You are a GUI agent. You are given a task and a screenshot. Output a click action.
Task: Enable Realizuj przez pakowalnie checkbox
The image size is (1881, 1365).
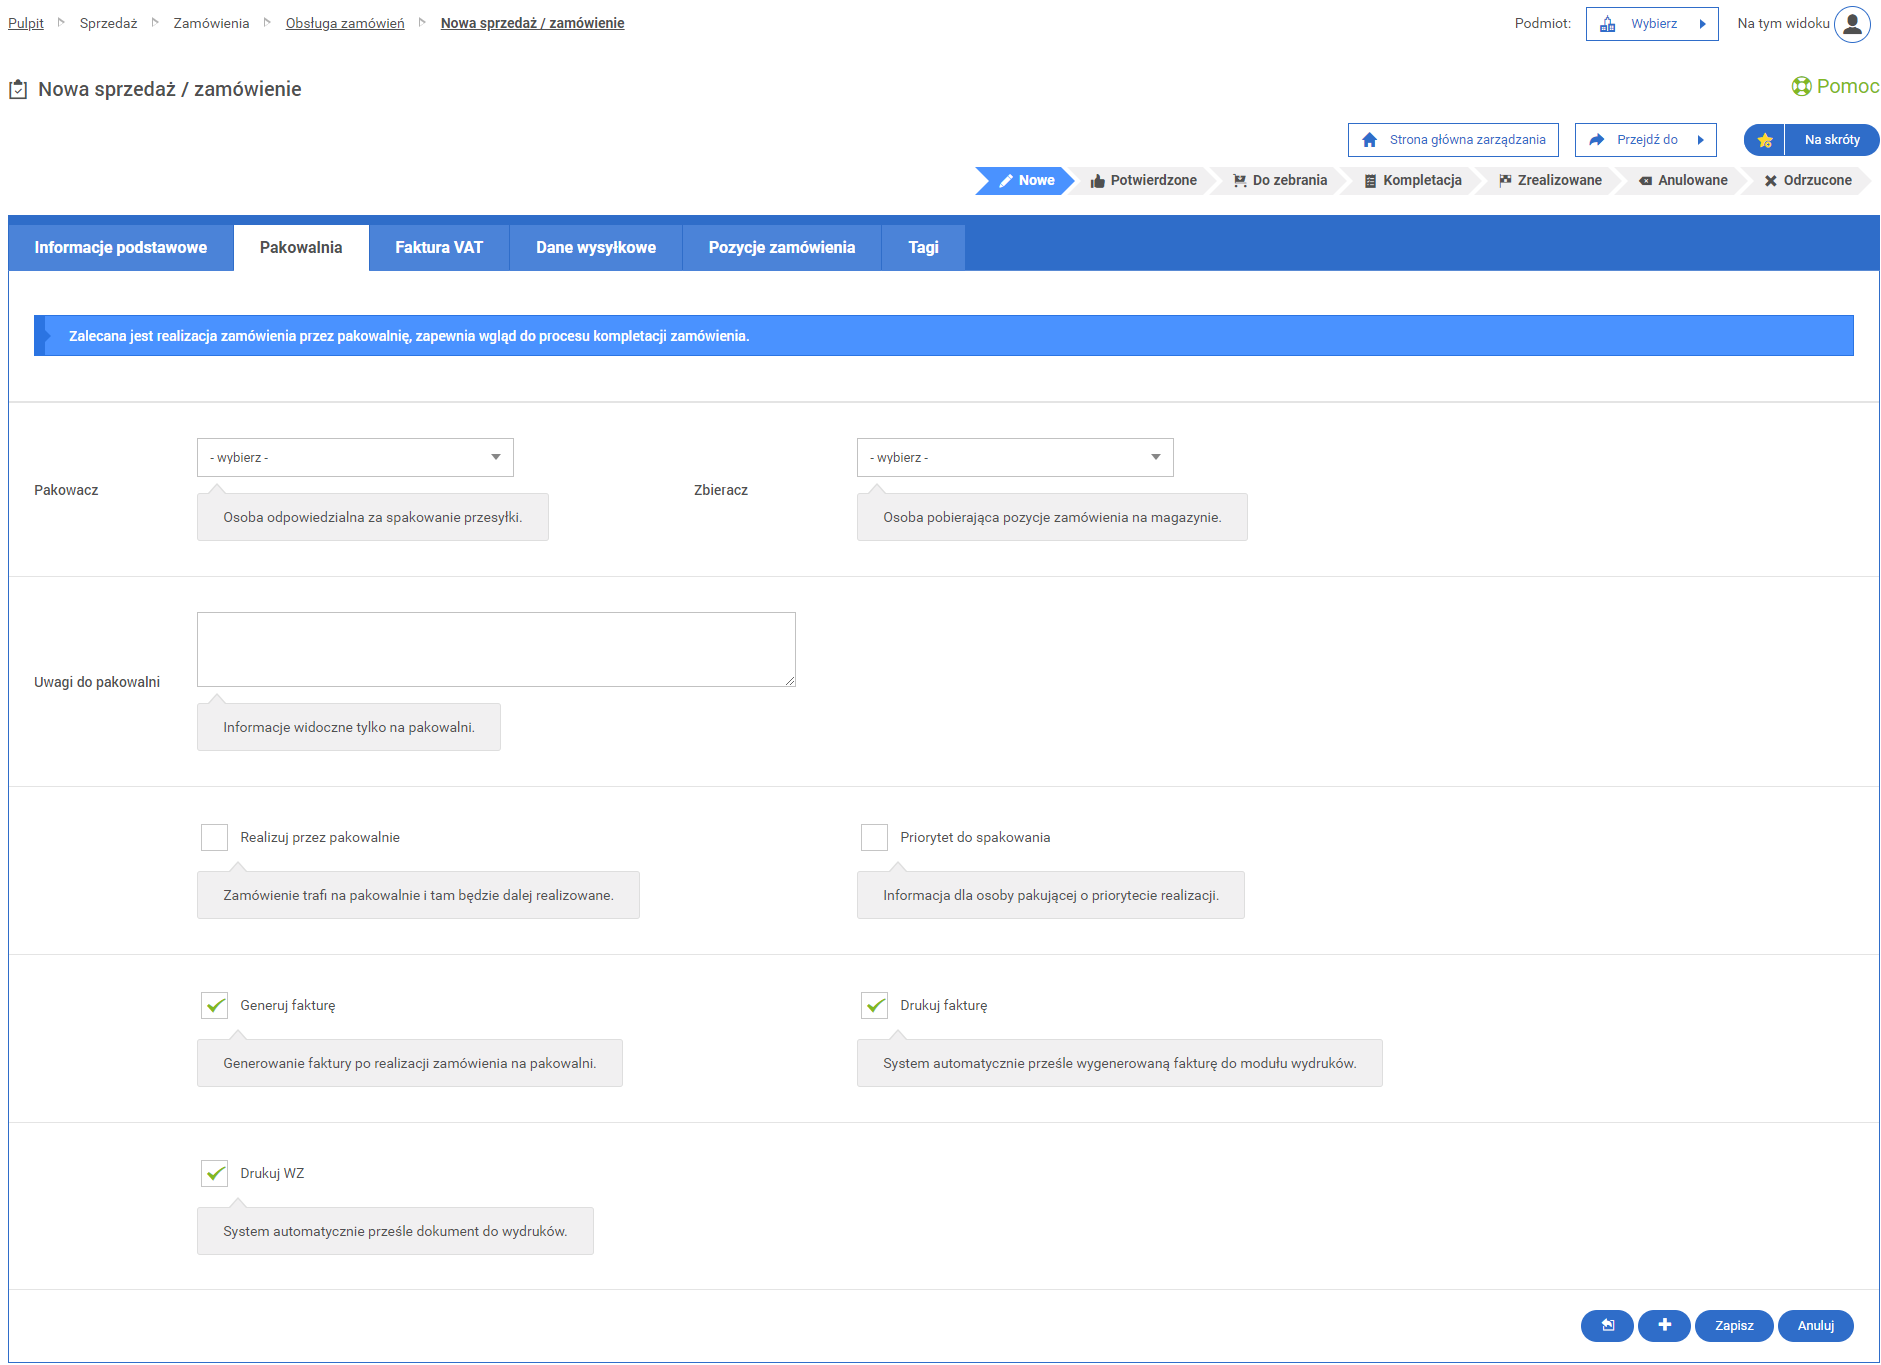tap(215, 838)
